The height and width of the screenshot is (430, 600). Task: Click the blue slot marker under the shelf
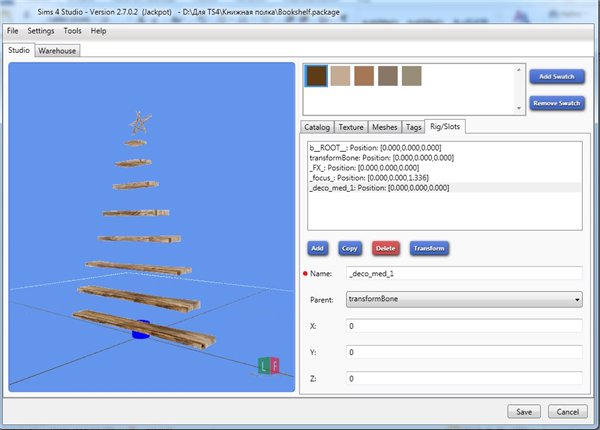click(x=140, y=328)
